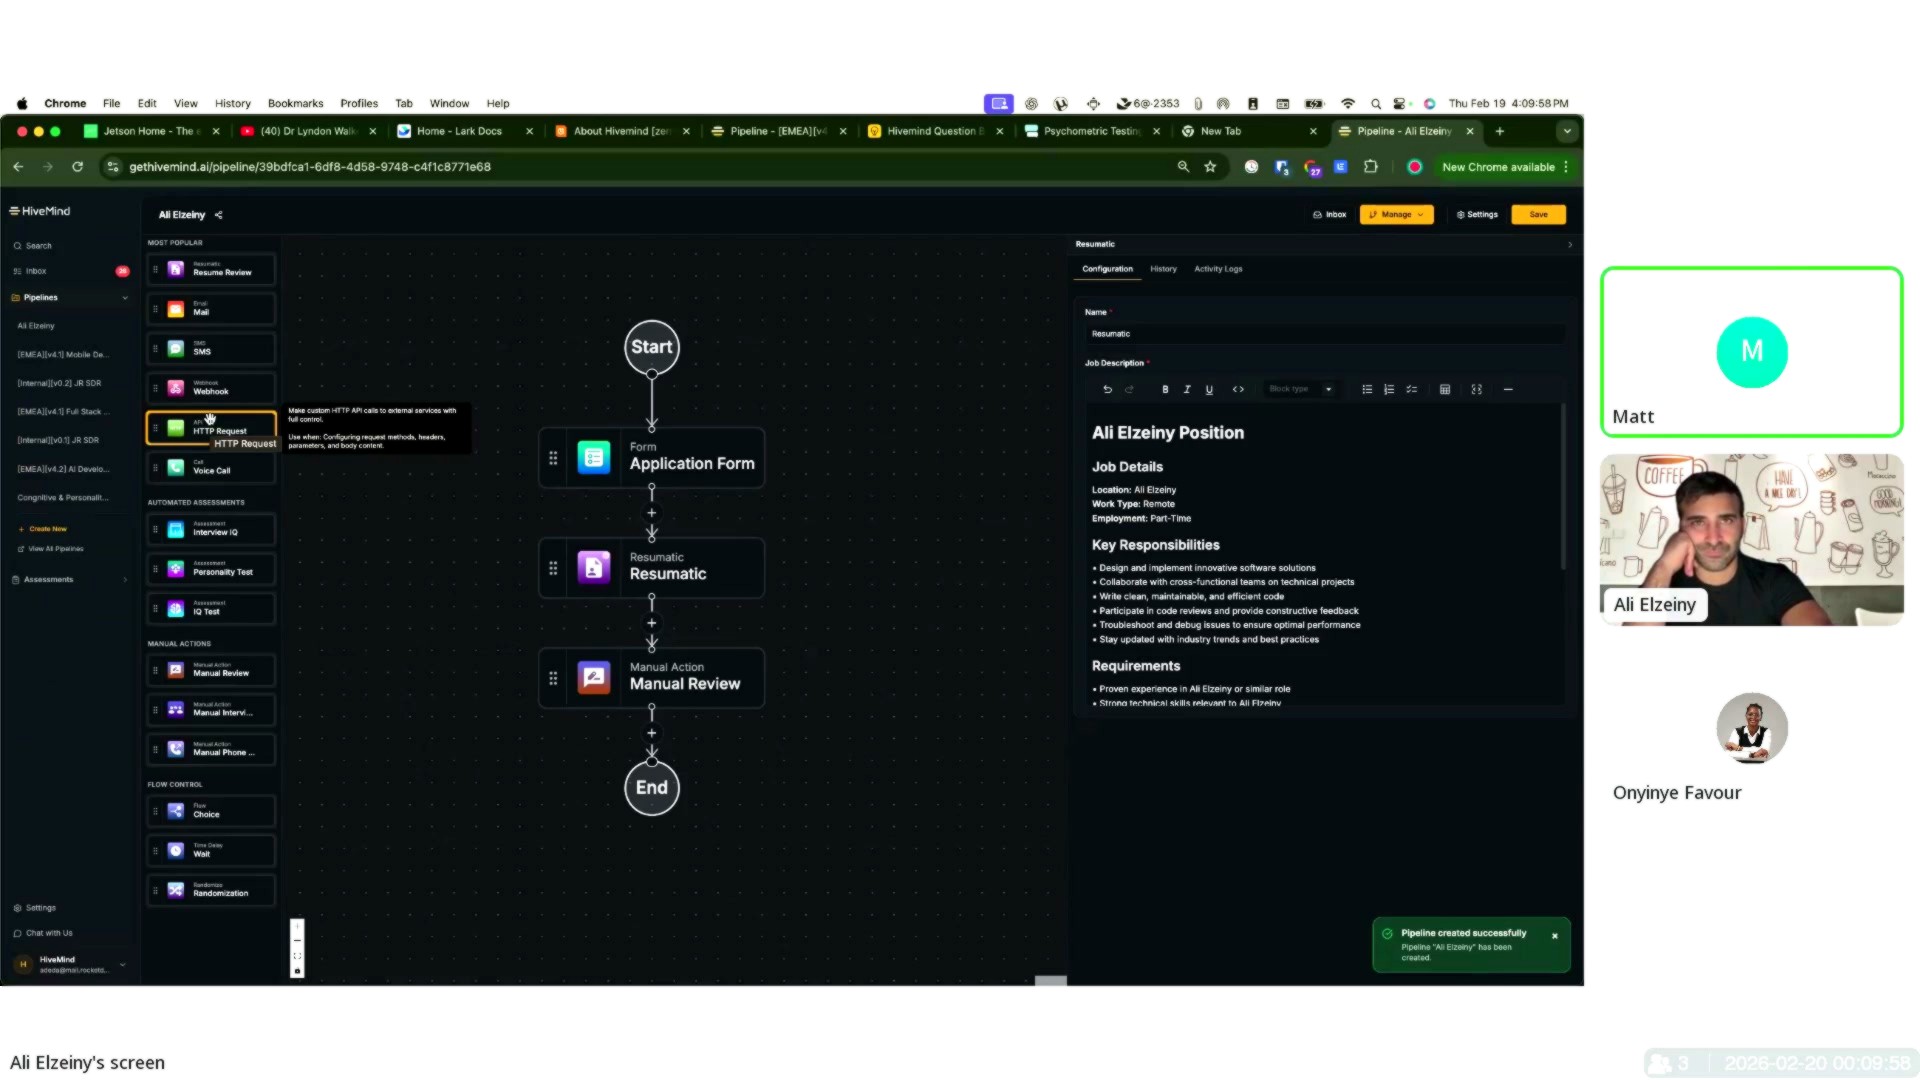Screen dimensions: 1920x1080
Task: Toggle bulleted list in editor toolbar
Action: click(1367, 389)
